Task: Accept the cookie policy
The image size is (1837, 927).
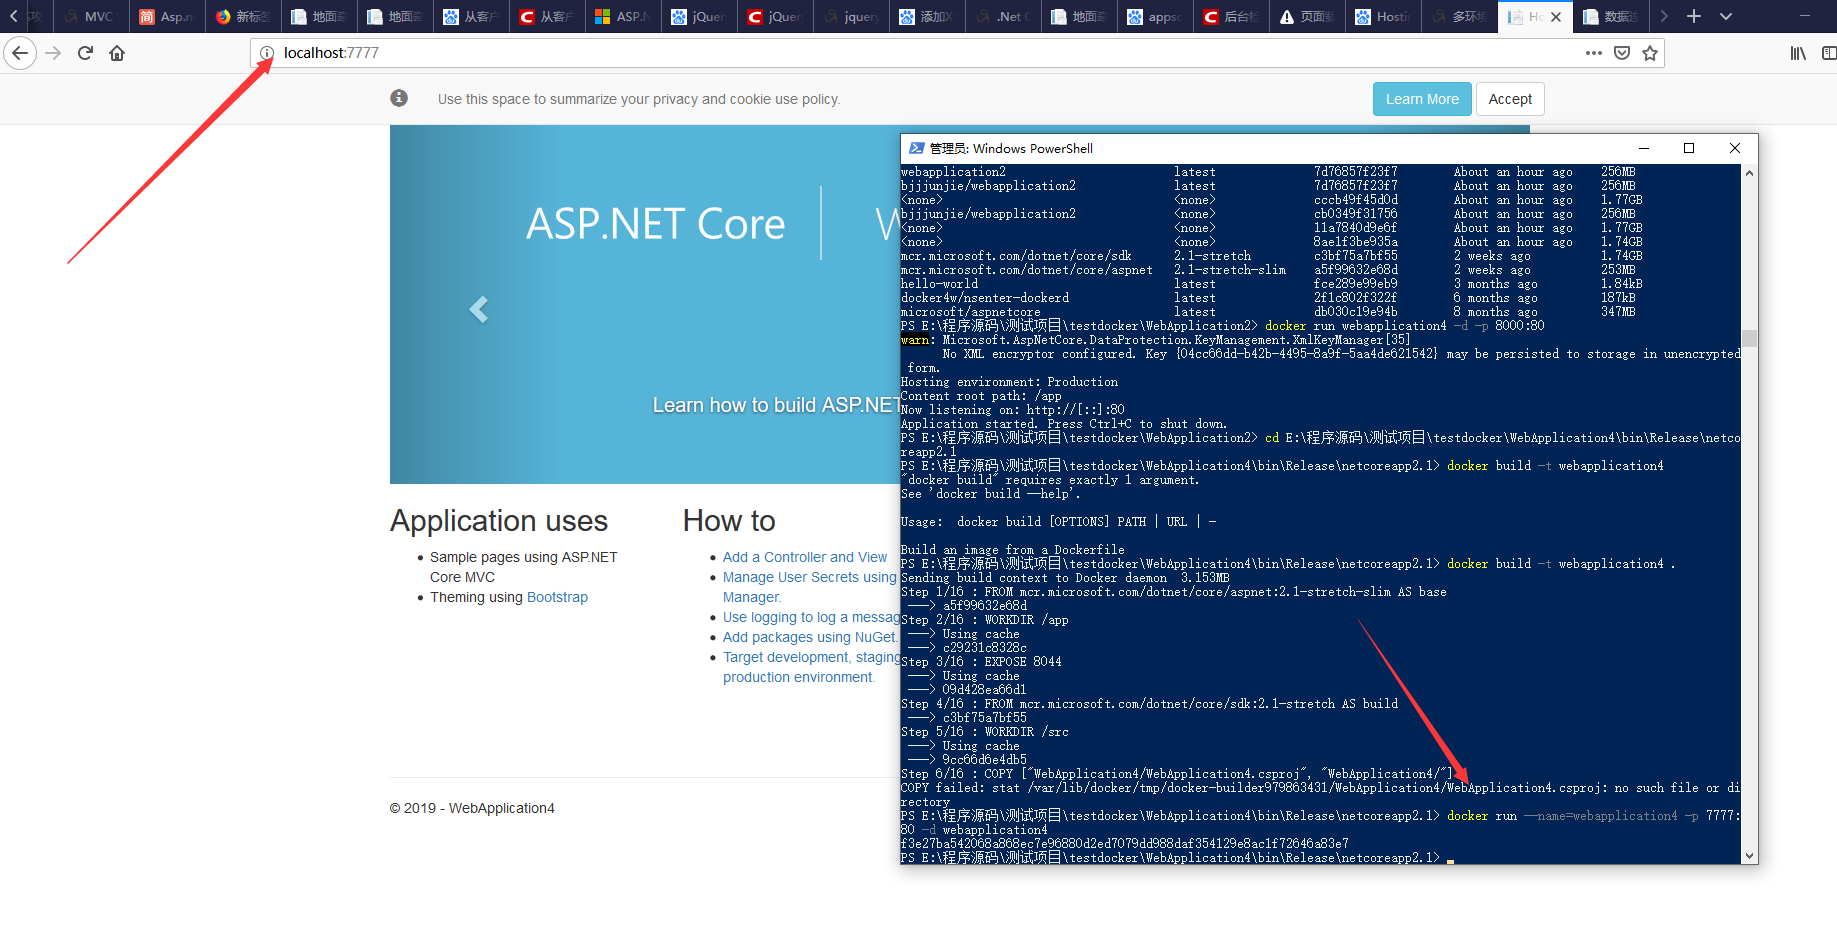Action: pyautogui.click(x=1510, y=99)
